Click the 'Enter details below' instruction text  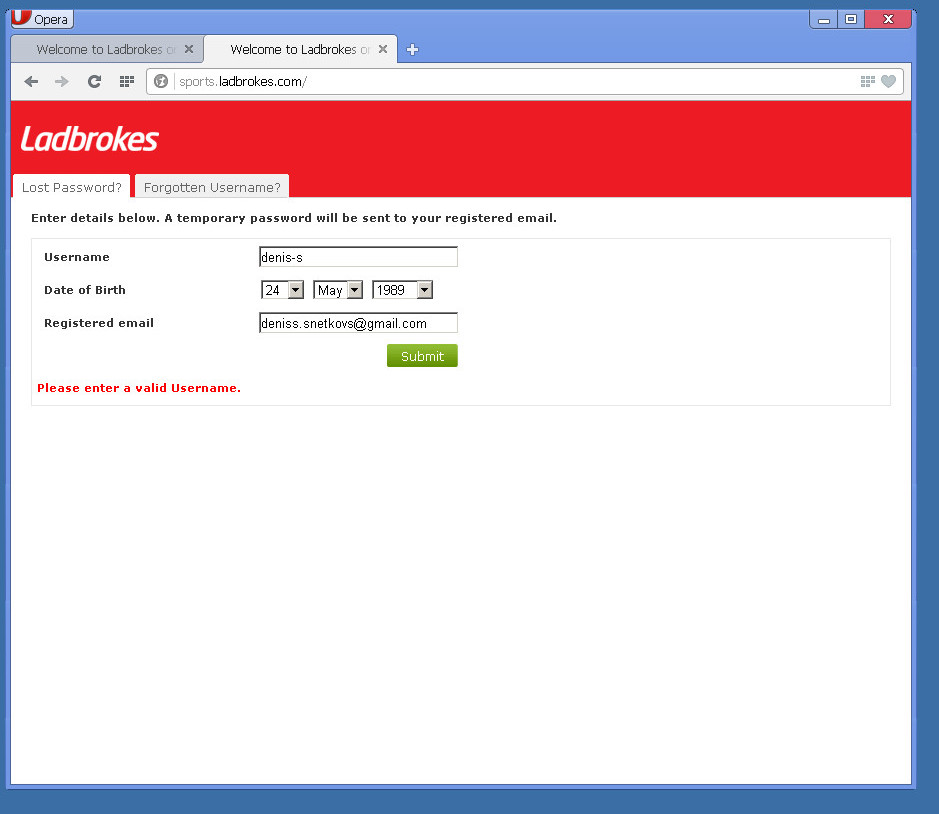click(294, 218)
